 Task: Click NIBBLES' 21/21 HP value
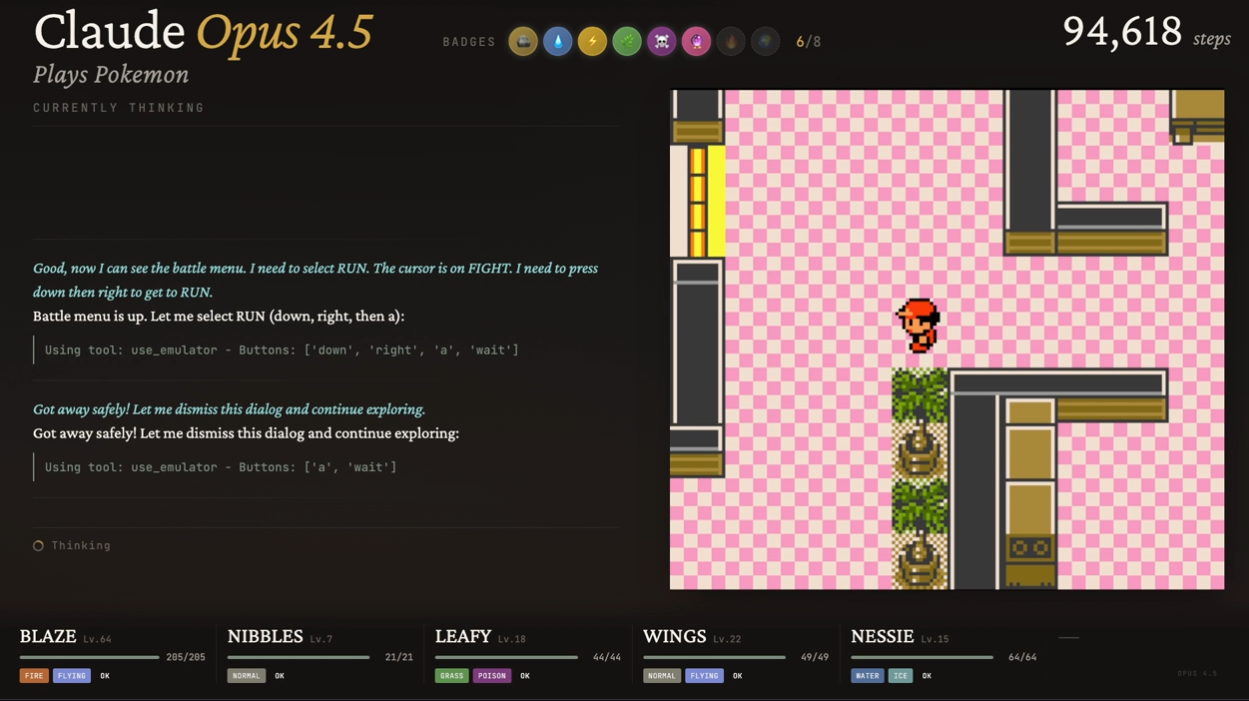pos(399,657)
